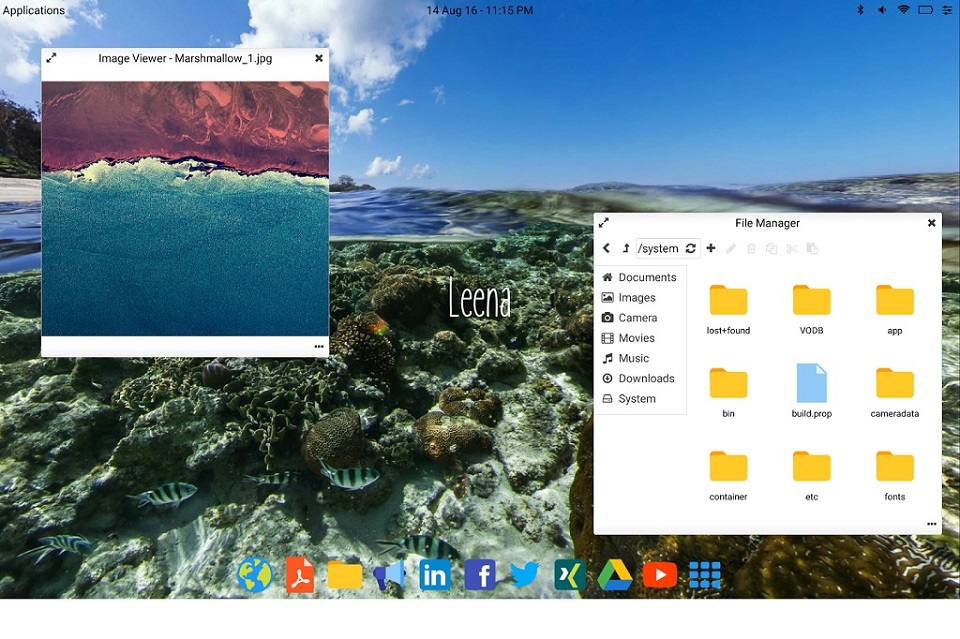Open Google Drive from the dock

pyautogui.click(x=615, y=575)
